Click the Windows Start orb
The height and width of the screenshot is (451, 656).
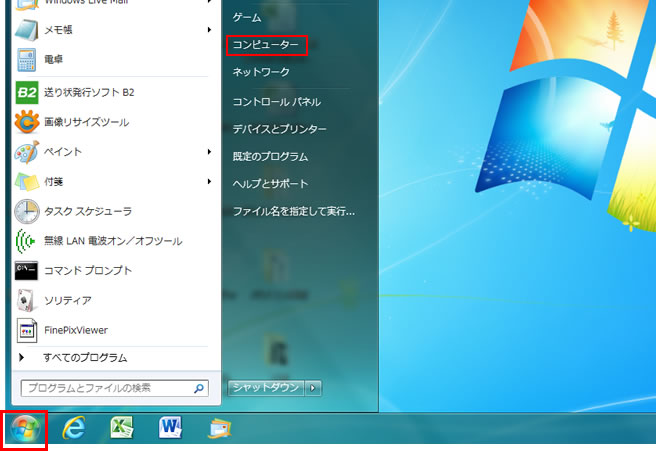(25, 430)
